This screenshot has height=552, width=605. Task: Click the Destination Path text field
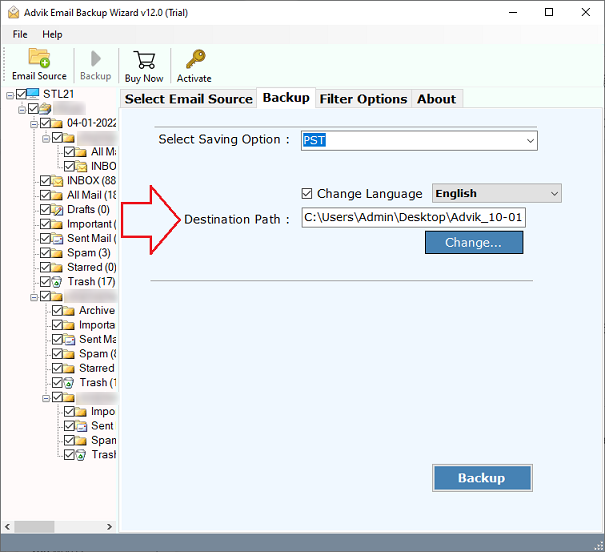[413, 218]
